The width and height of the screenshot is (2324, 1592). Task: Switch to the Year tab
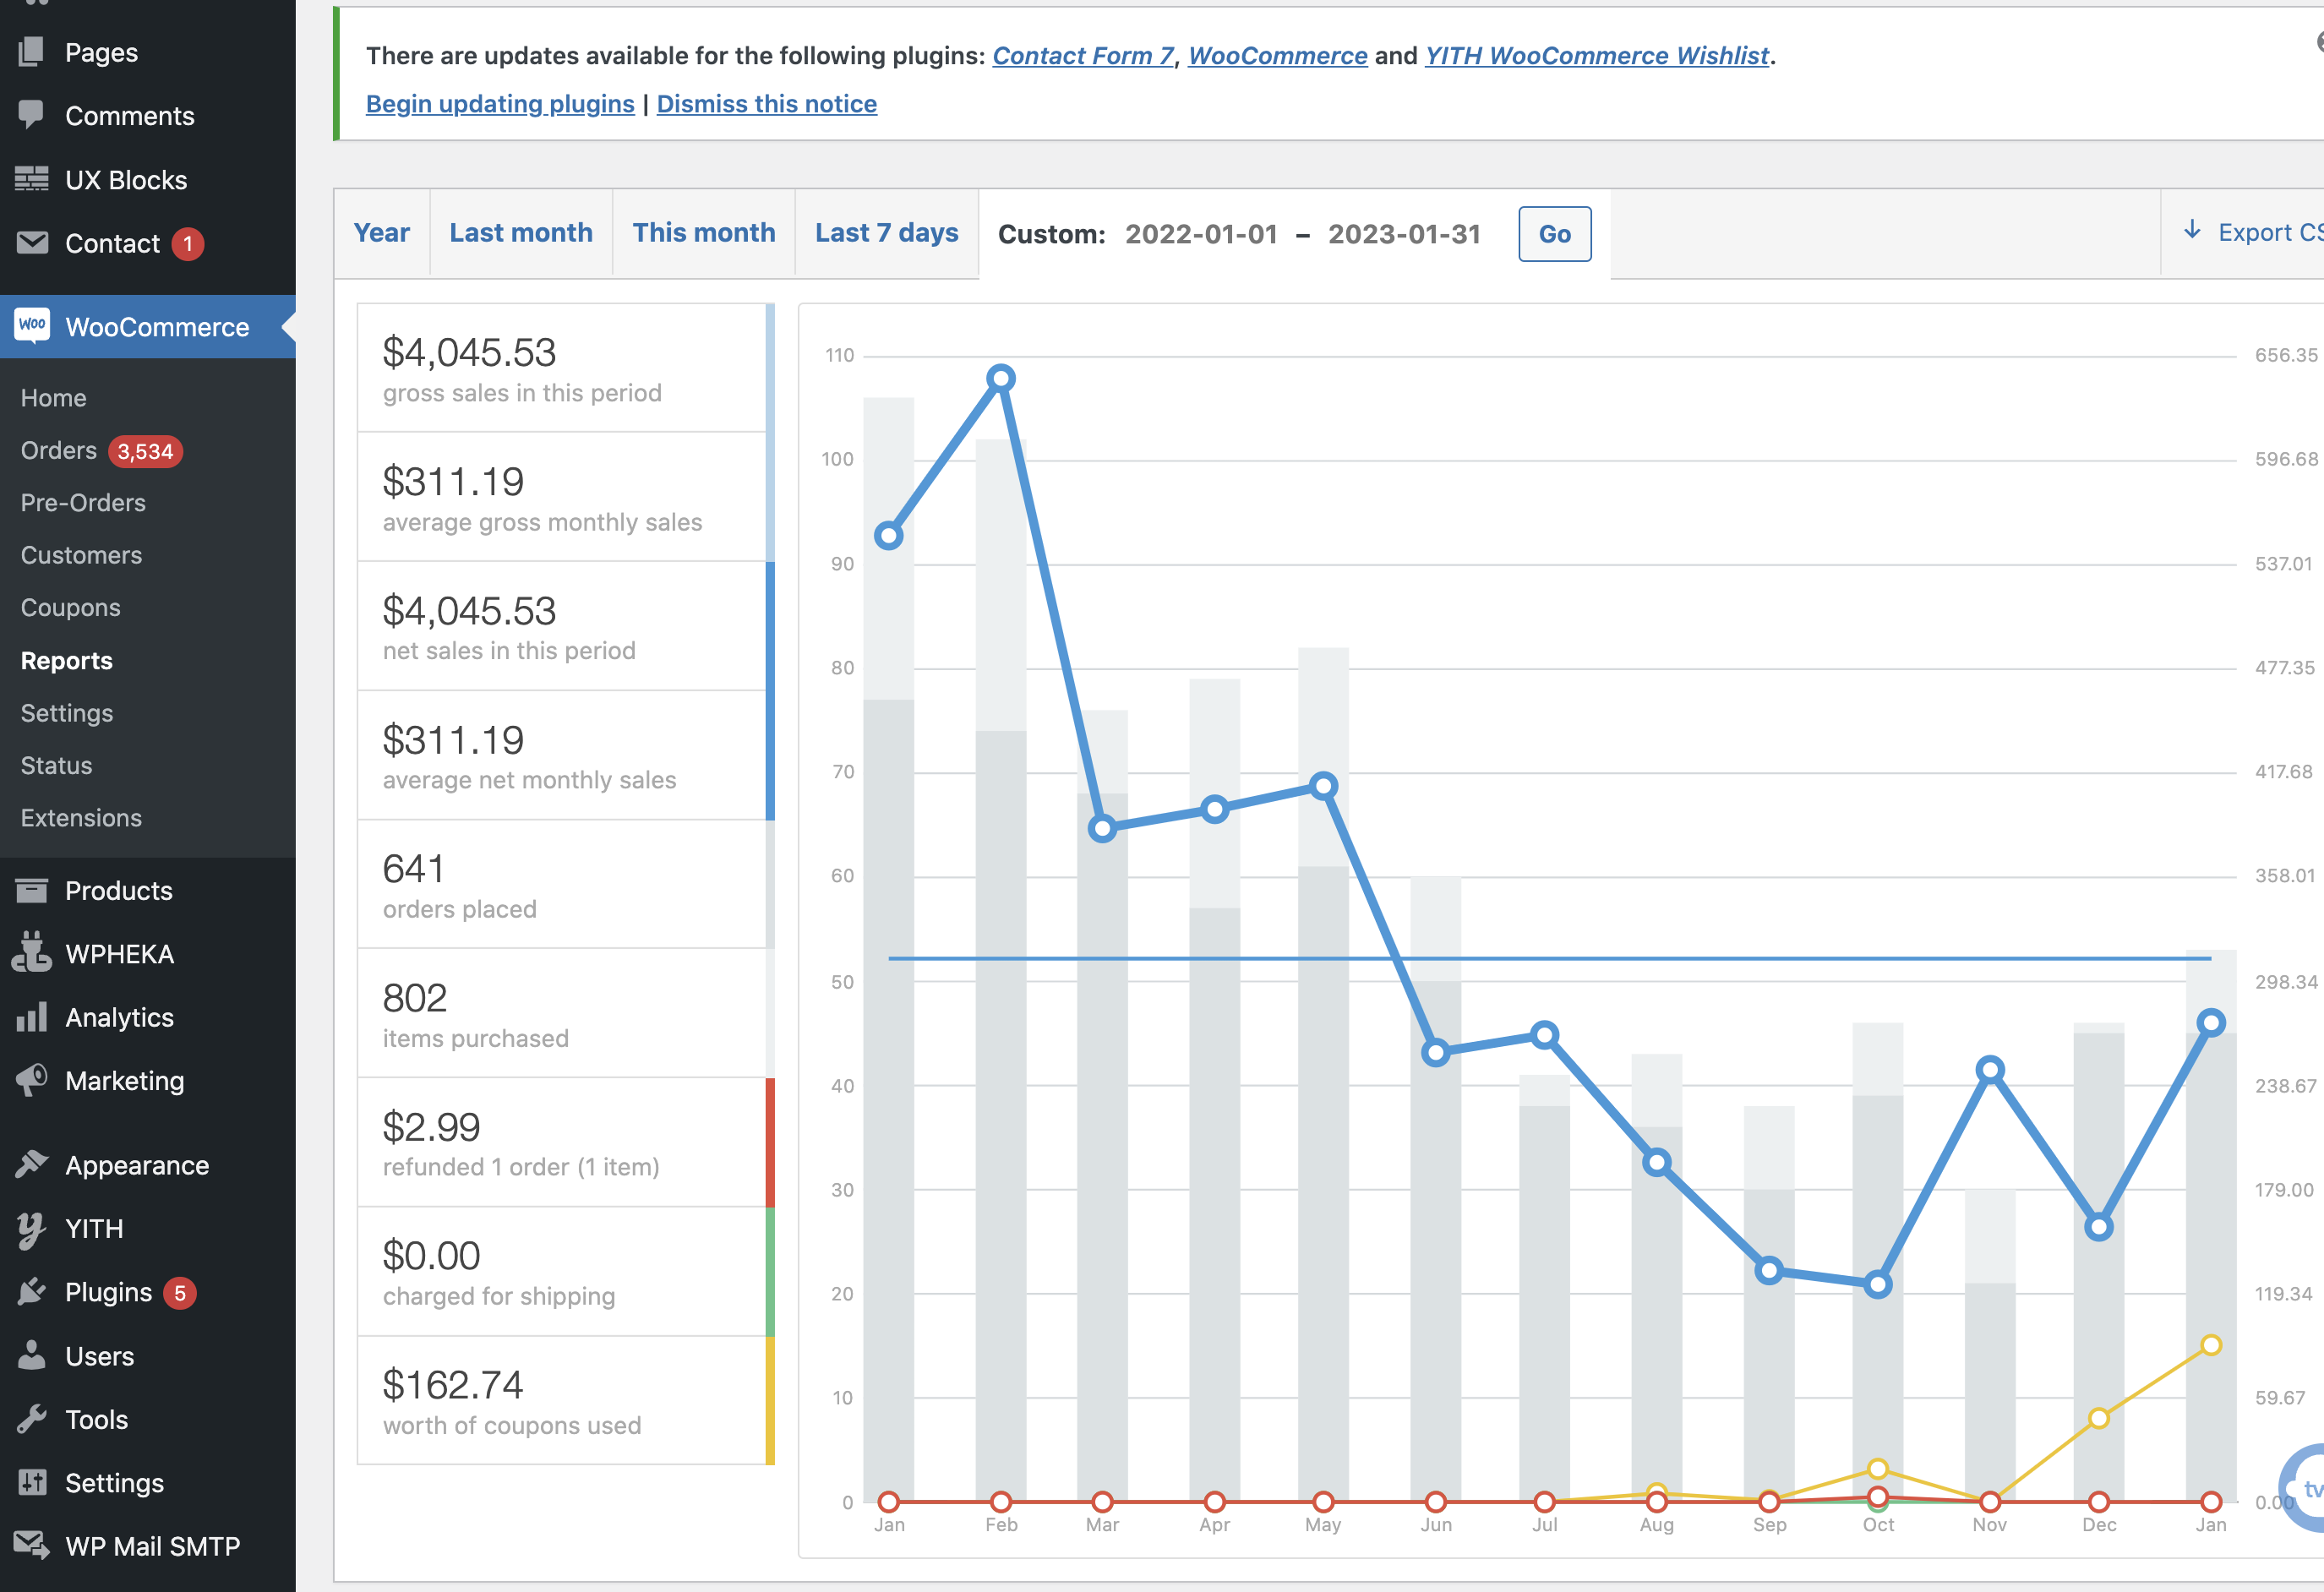click(382, 233)
